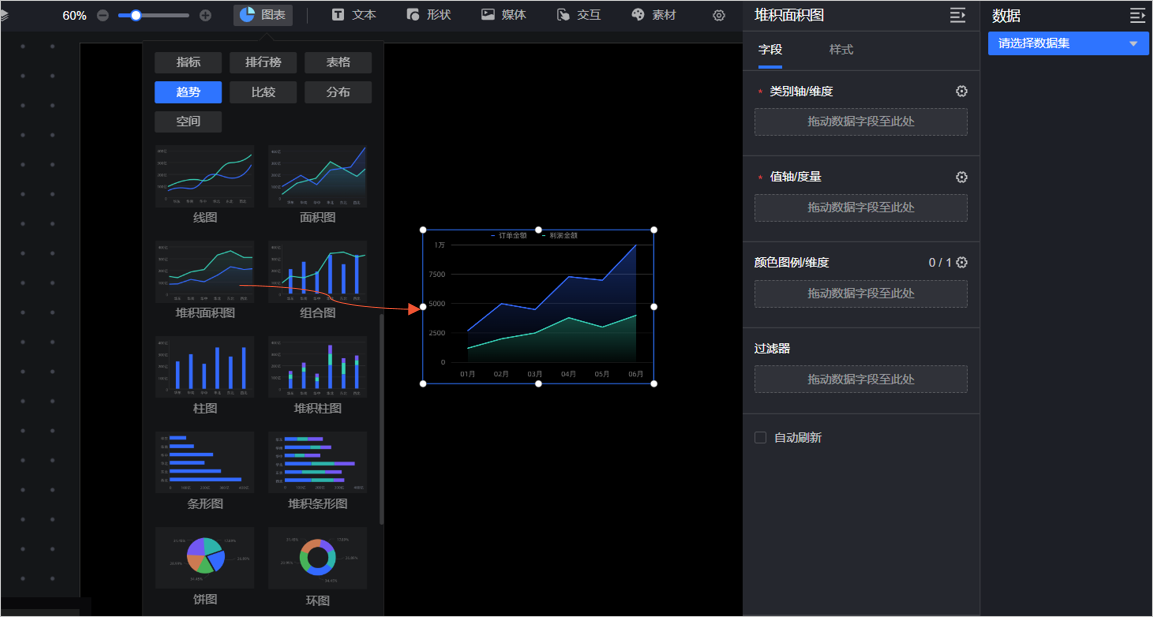Adjust the 60% zoom slider
This screenshot has height=617, width=1153.
tap(135, 15)
